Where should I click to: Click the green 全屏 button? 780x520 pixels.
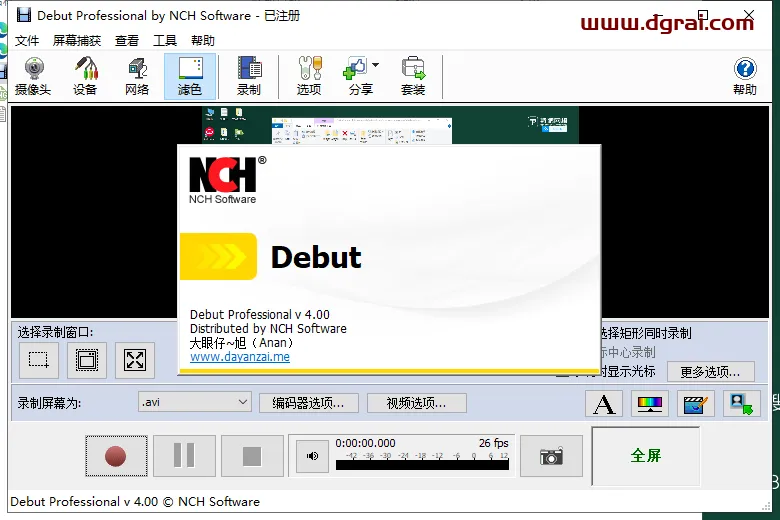(x=646, y=455)
